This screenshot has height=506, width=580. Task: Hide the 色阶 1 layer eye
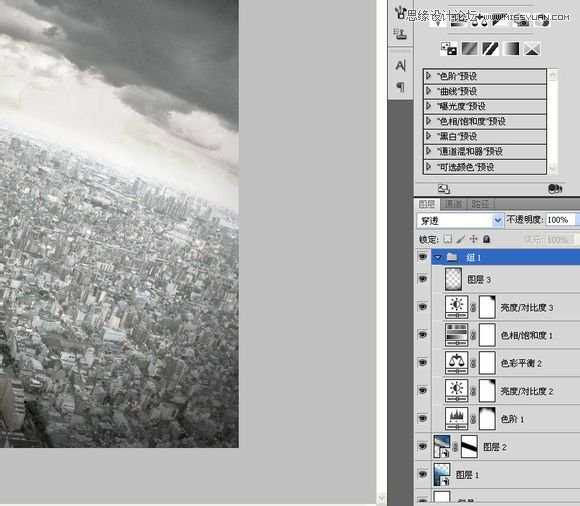point(422,418)
